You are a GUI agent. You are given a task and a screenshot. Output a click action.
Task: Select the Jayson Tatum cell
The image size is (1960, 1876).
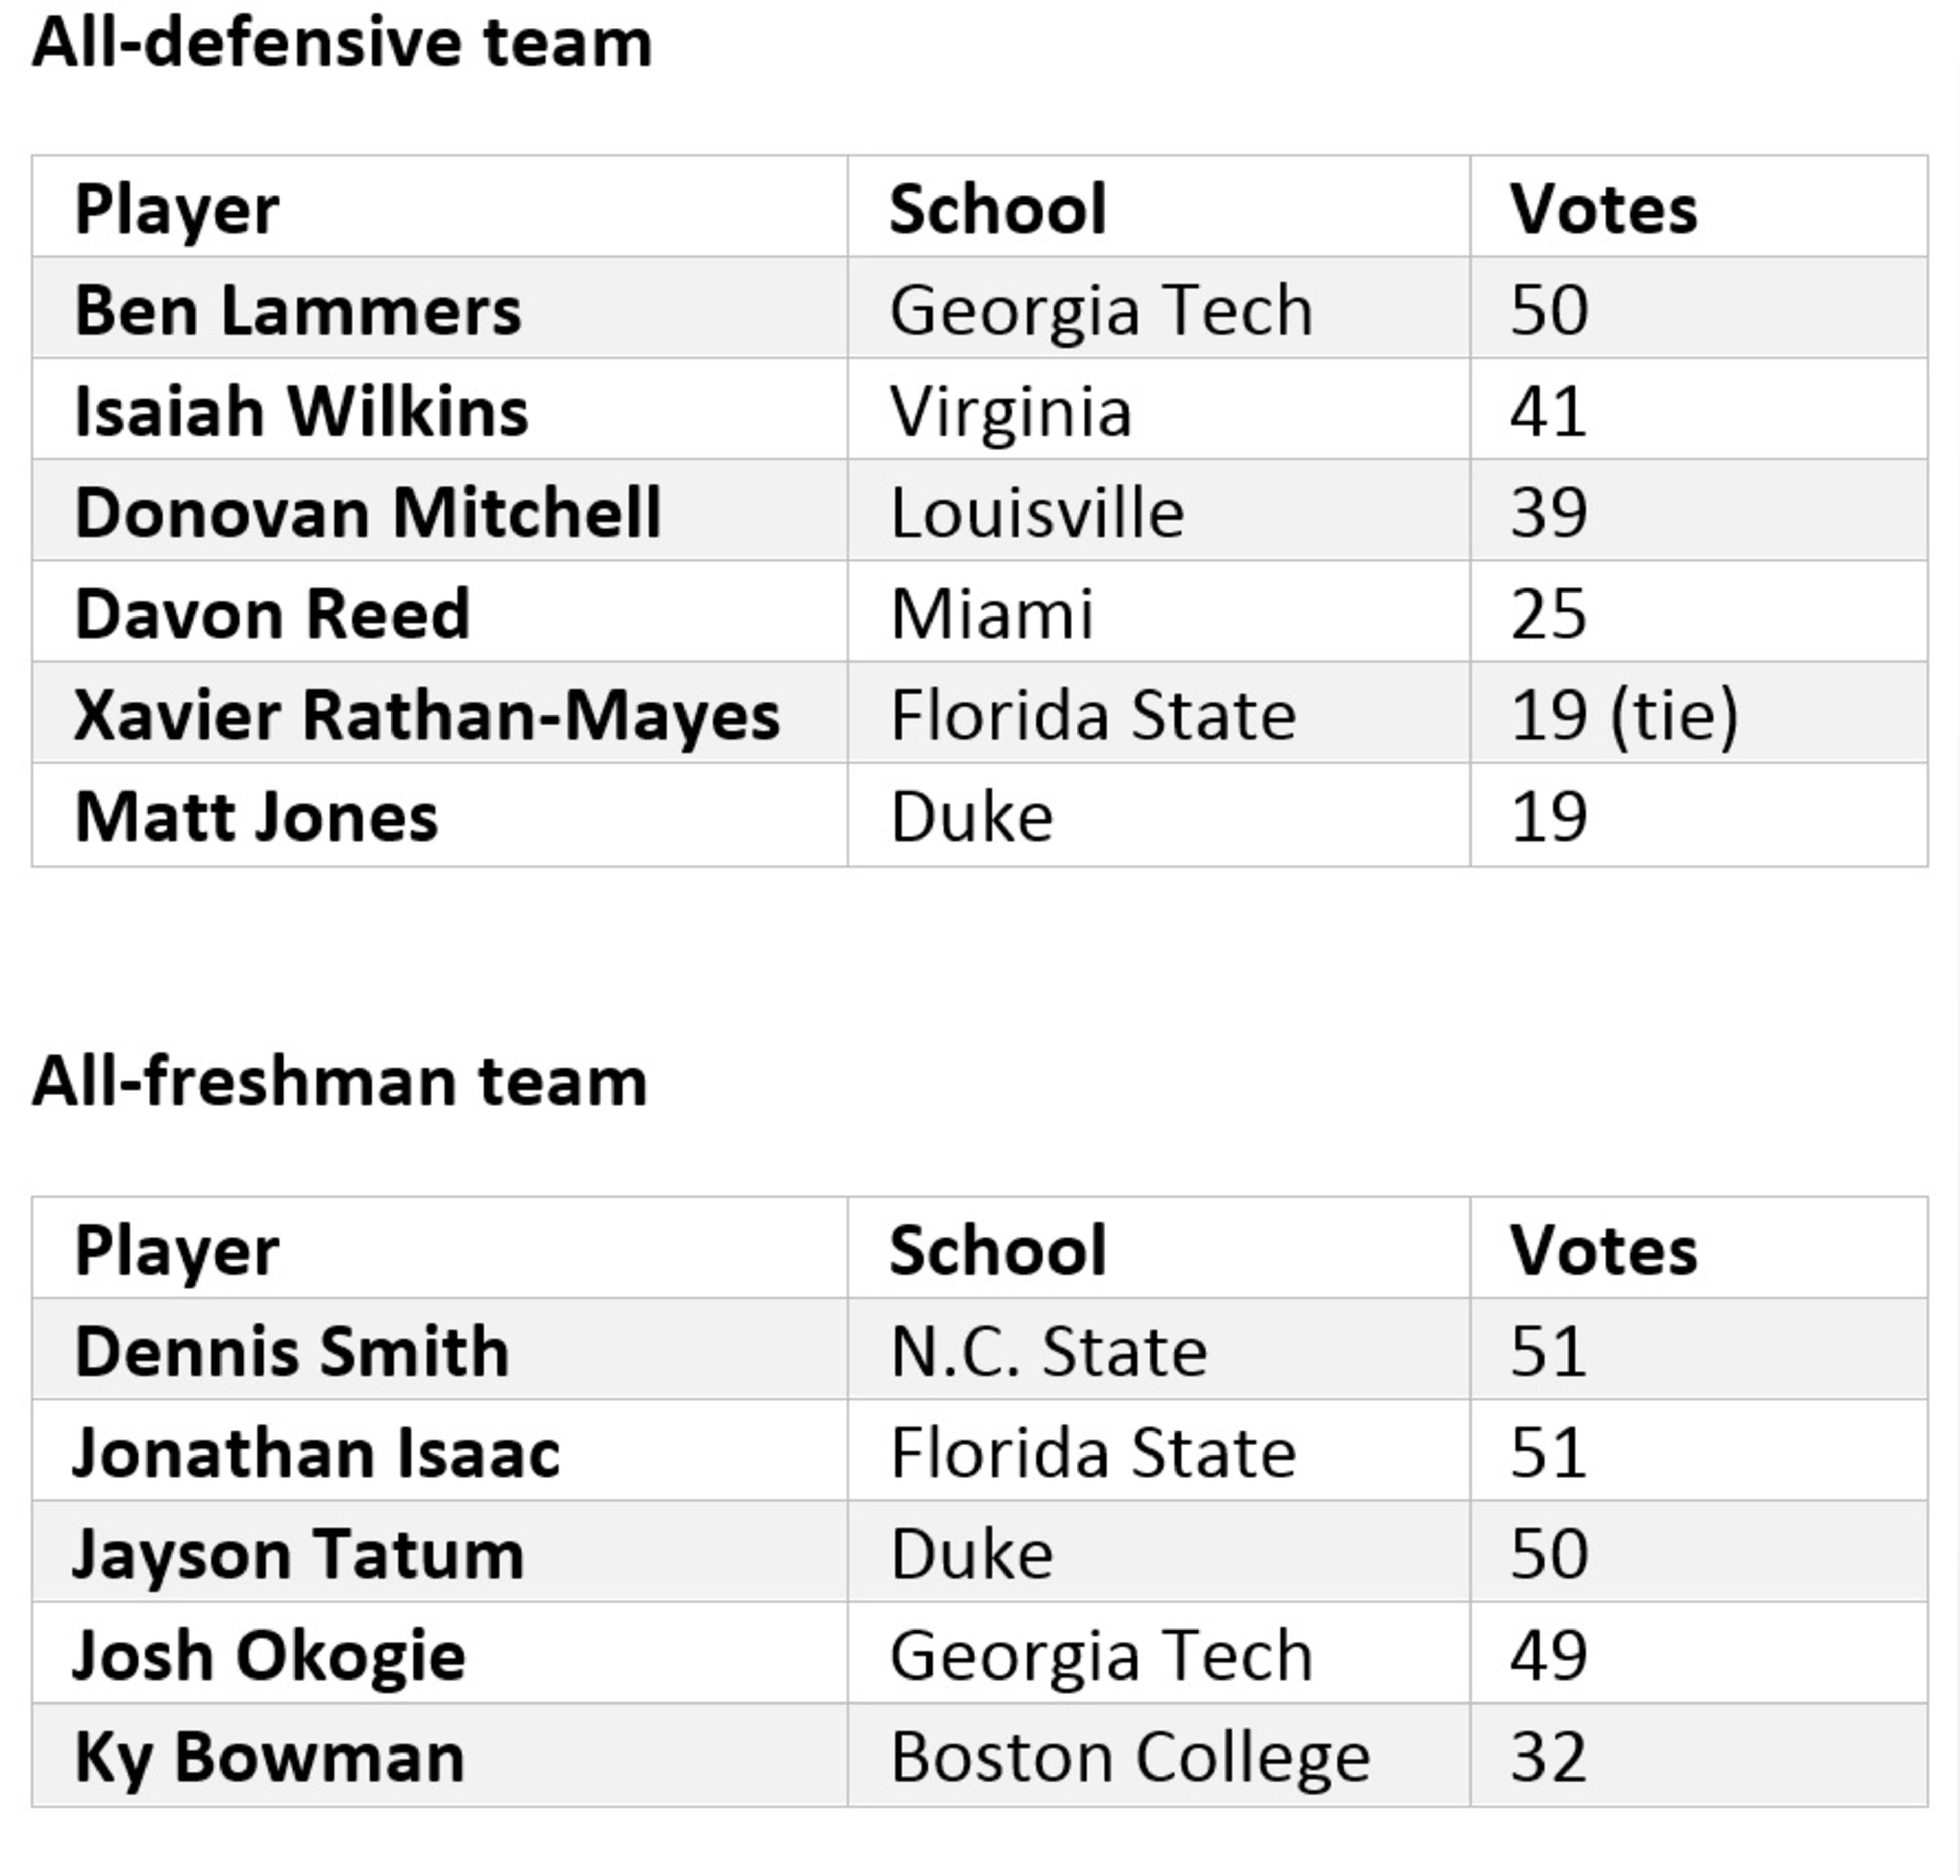coord(299,1555)
